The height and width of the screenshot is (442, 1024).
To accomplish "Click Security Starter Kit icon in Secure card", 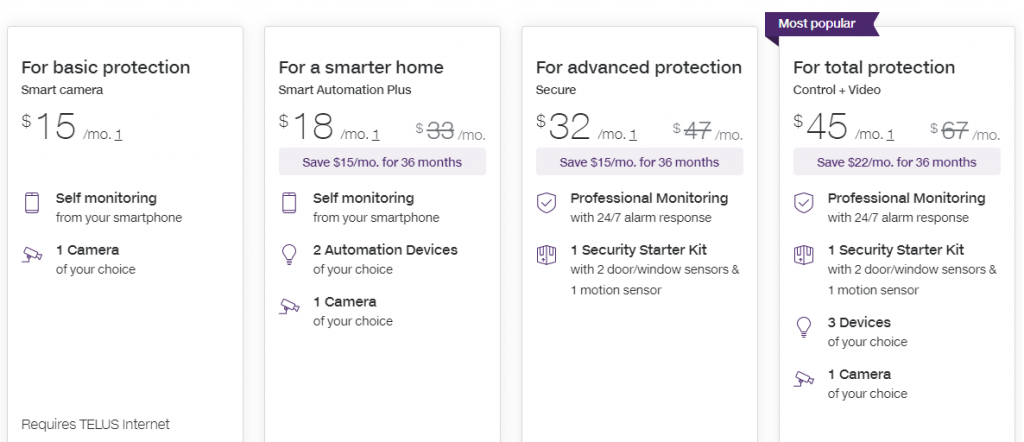I will [546, 255].
